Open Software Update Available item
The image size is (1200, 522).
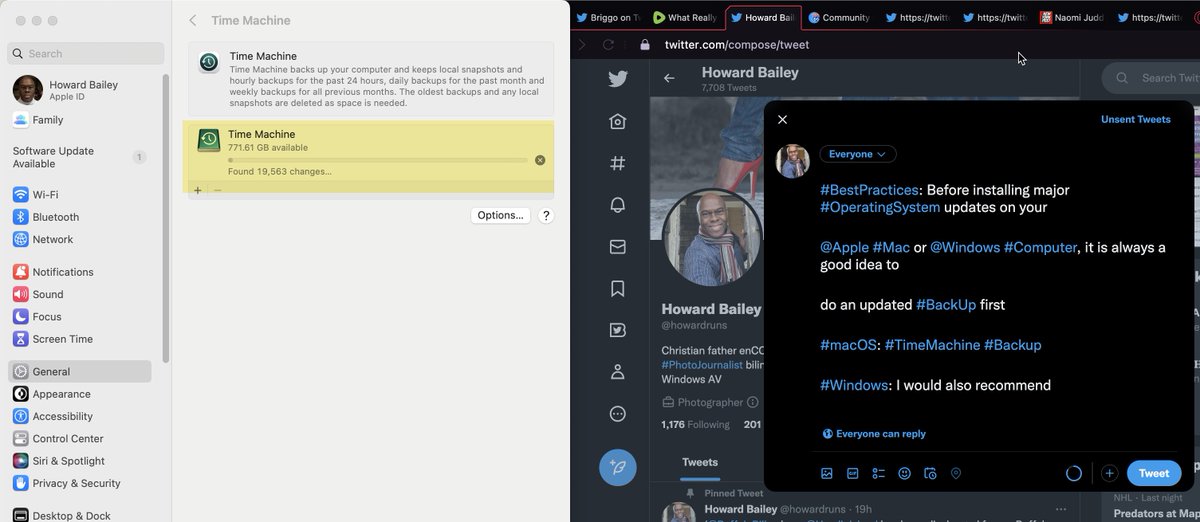[80, 157]
